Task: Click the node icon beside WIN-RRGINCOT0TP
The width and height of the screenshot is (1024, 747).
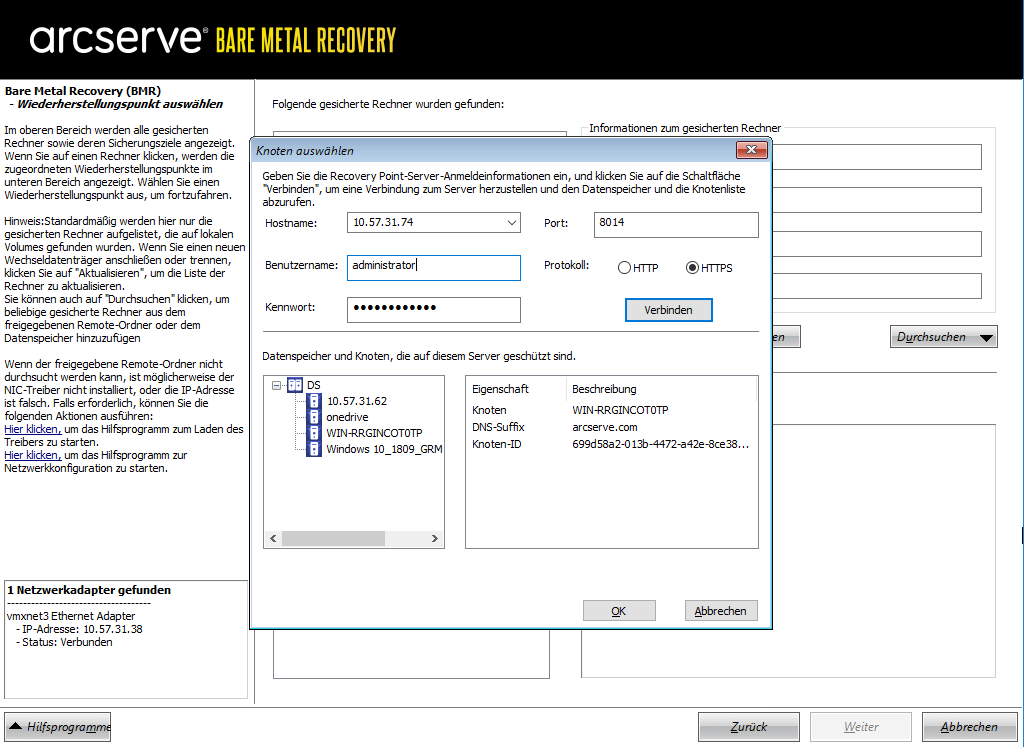Action: pyautogui.click(x=314, y=433)
